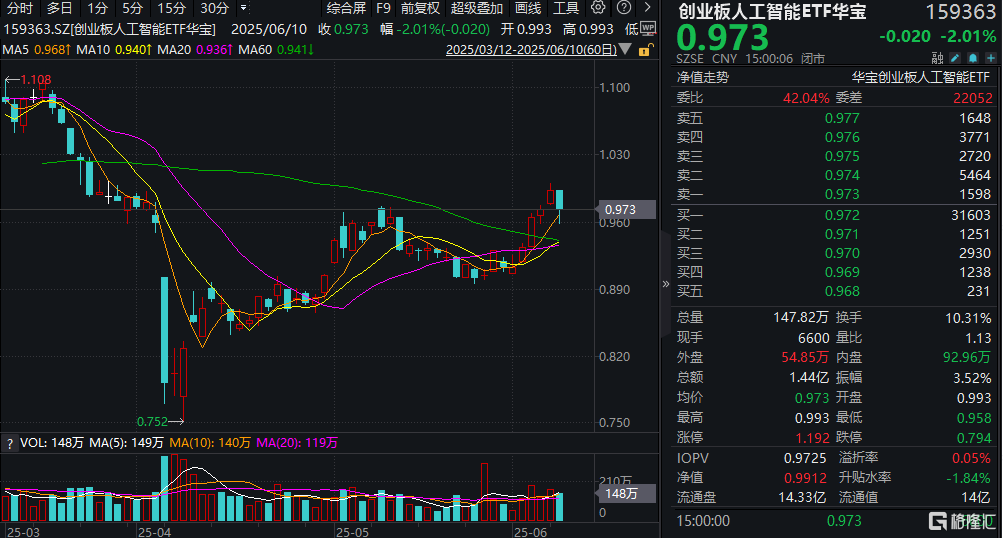Image resolution: width=1003 pixels, height=538 pixels.
Task: Click the 溢折率 0.05% value
Action: [971, 458]
